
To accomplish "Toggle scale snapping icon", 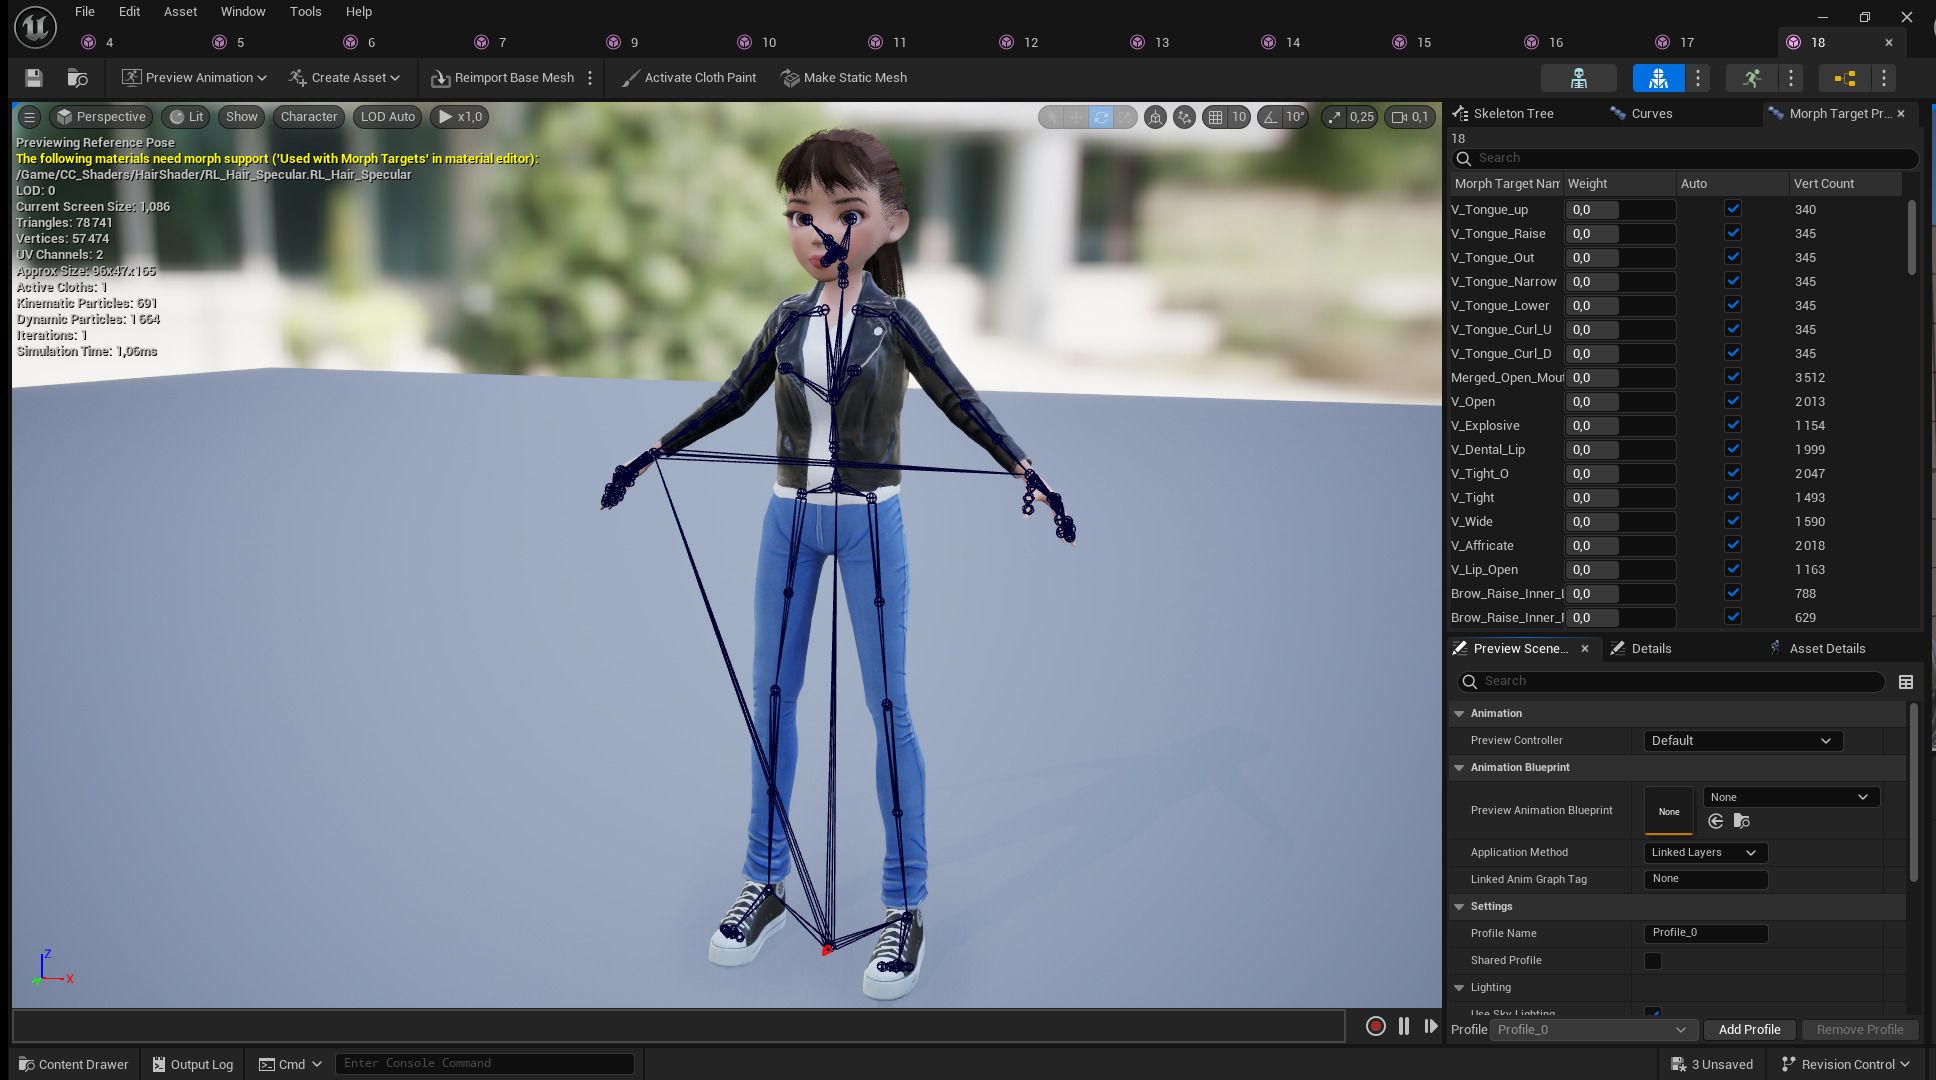I will point(1334,117).
